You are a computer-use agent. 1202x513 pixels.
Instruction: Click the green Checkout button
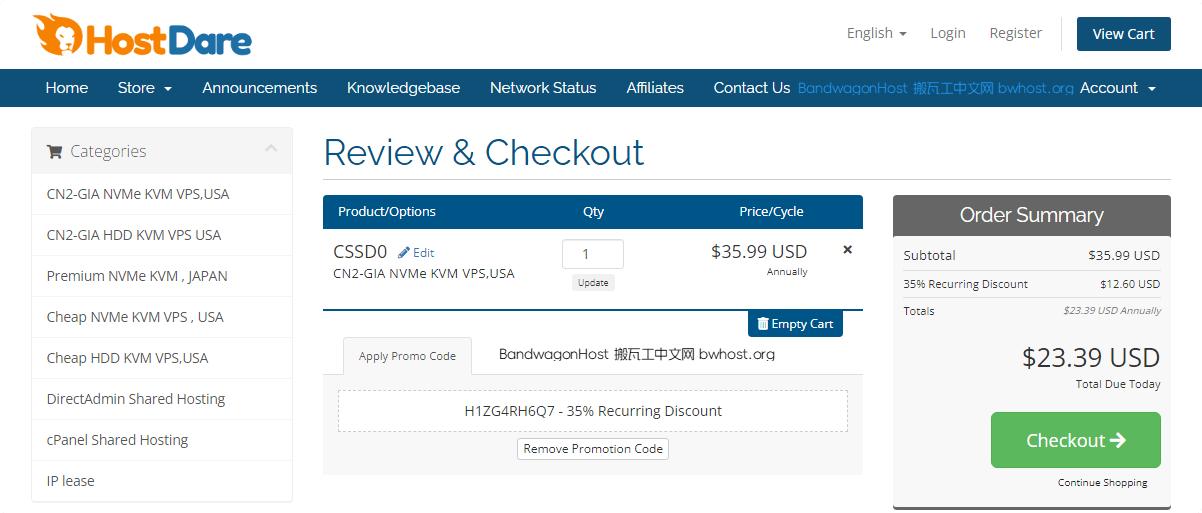point(1076,440)
